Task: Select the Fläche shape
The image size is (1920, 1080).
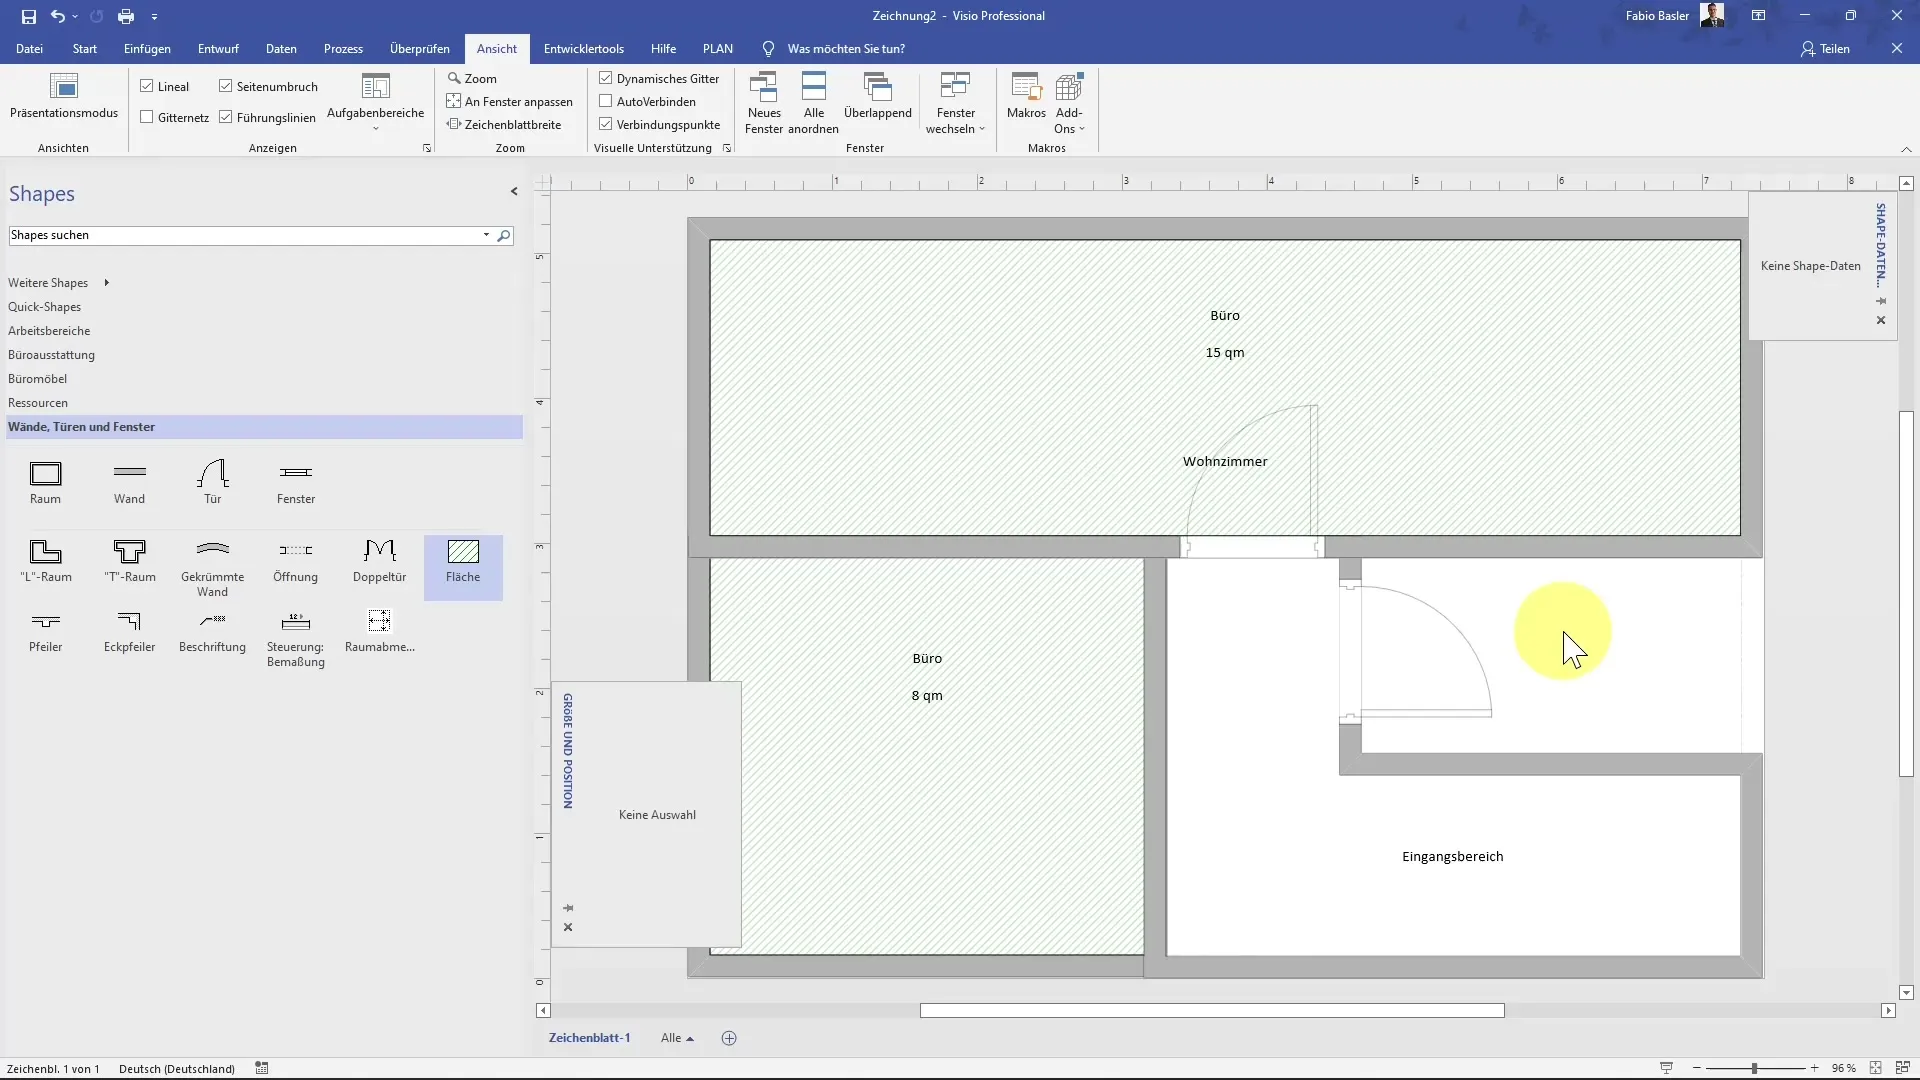Action: [463, 567]
